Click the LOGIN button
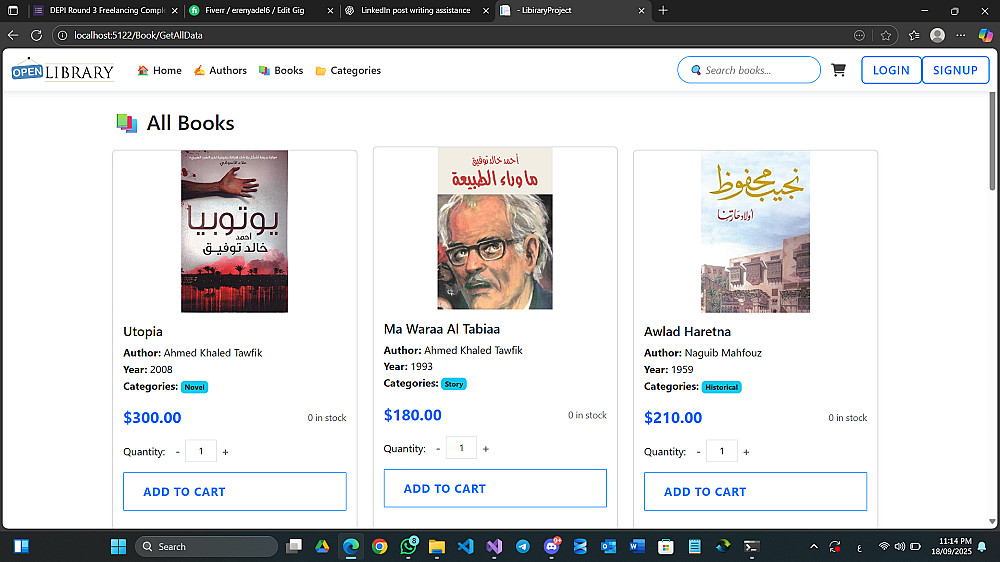The height and width of the screenshot is (562, 1000). point(891,70)
